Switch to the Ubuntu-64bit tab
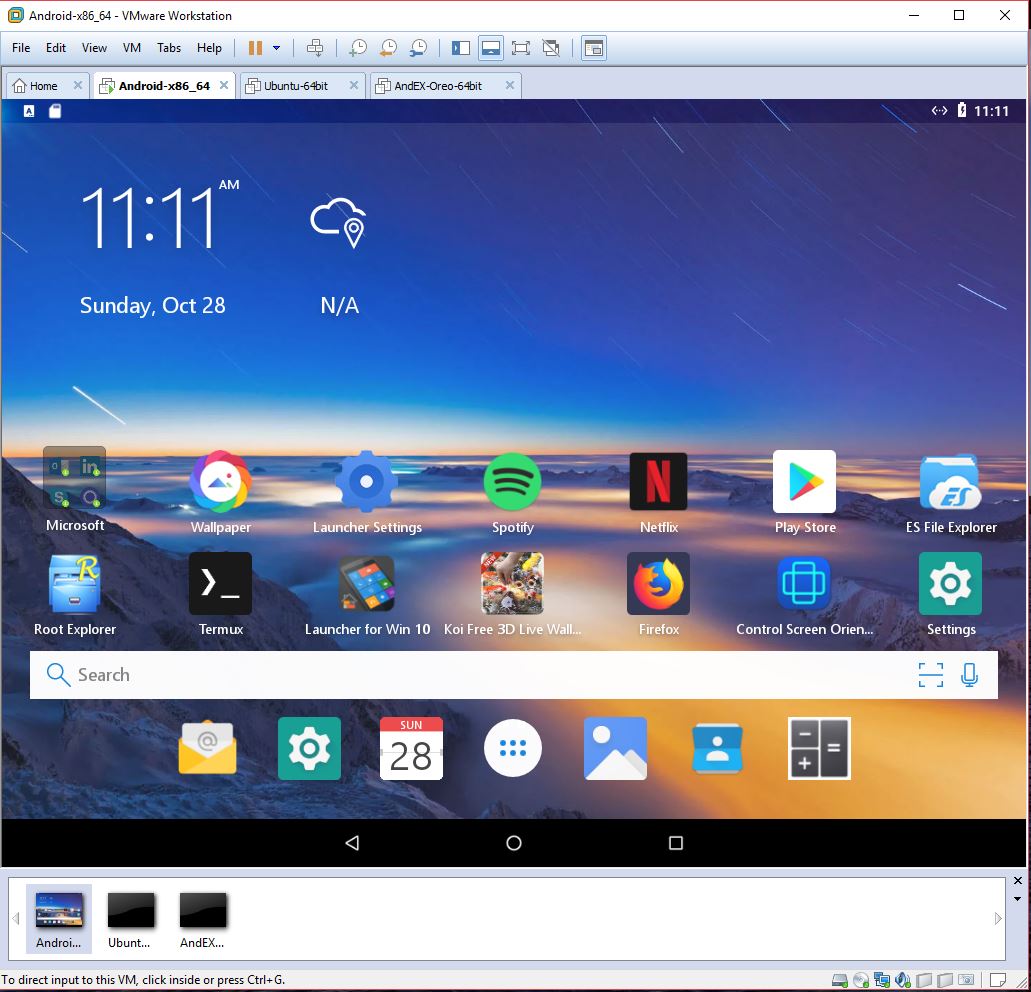The height and width of the screenshot is (992, 1031). (x=296, y=86)
